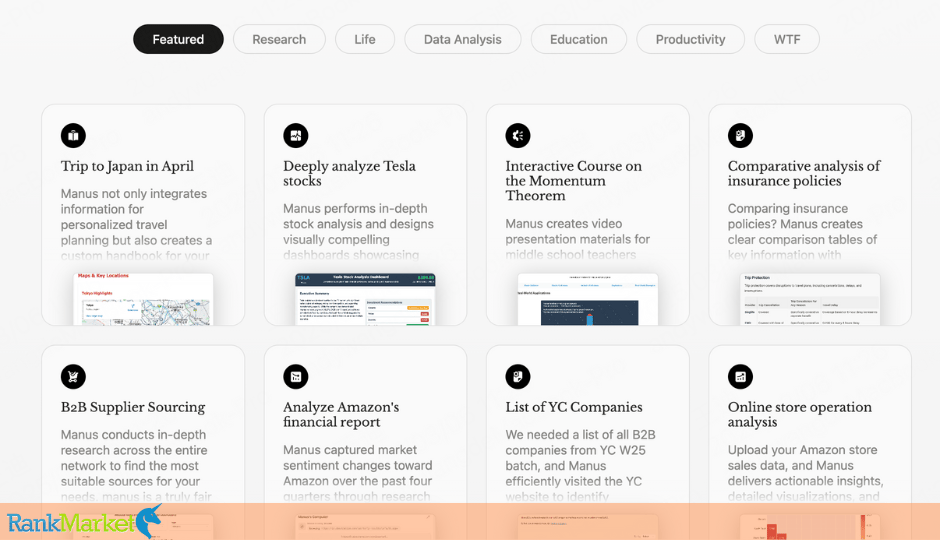Select the WTF category tab

click(x=787, y=39)
